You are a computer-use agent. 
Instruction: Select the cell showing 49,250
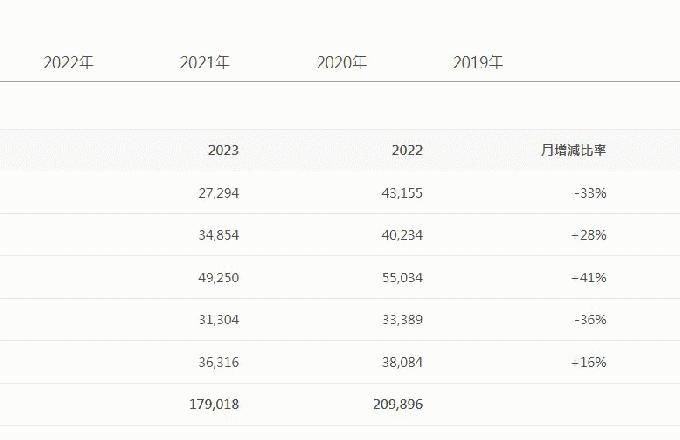[219, 277]
